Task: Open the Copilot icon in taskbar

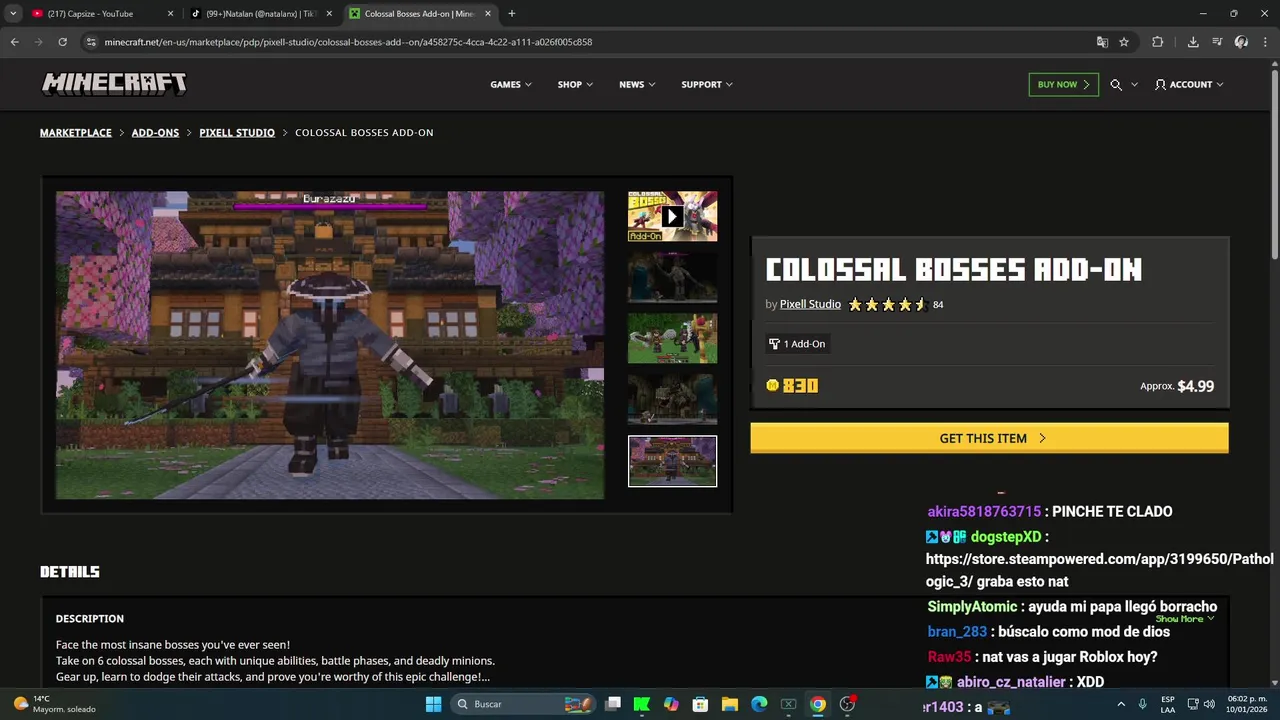Action: (x=671, y=704)
